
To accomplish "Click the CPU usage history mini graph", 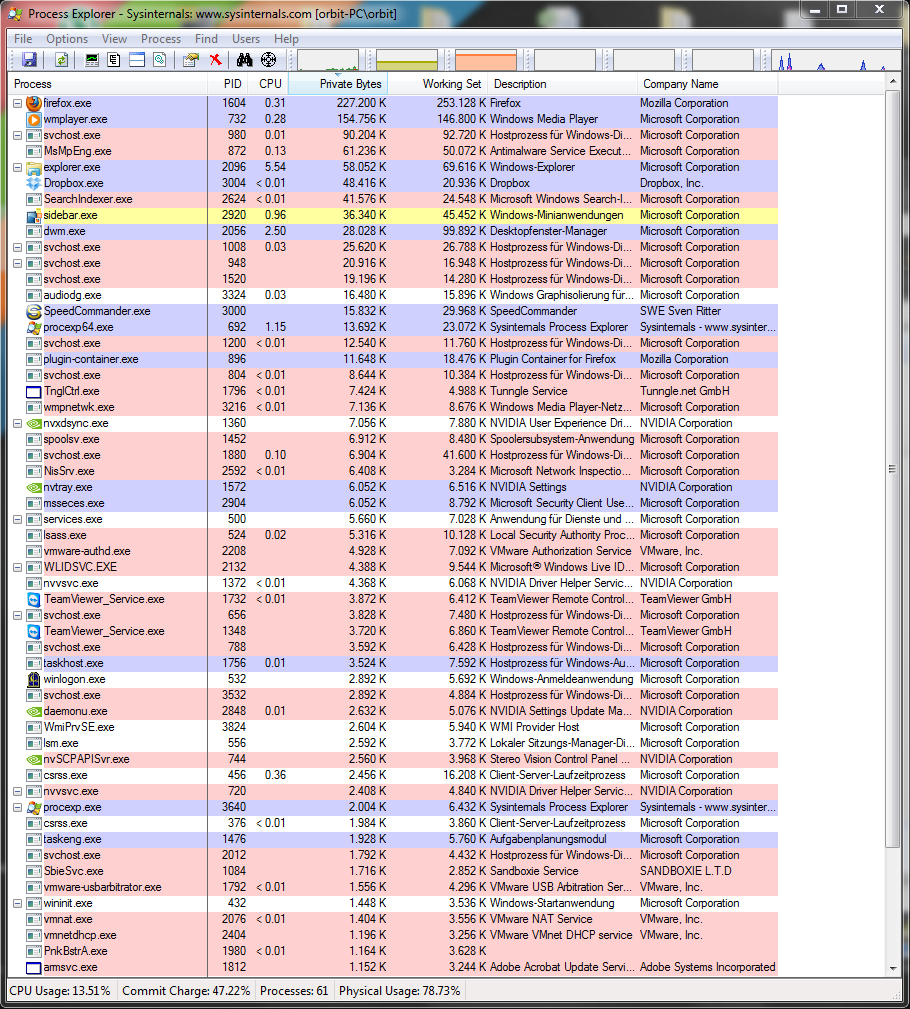I will [328, 60].
